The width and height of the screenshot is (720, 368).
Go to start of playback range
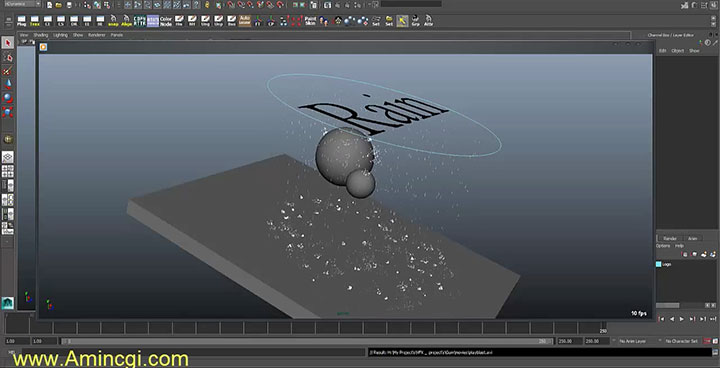pyautogui.click(x=662, y=318)
